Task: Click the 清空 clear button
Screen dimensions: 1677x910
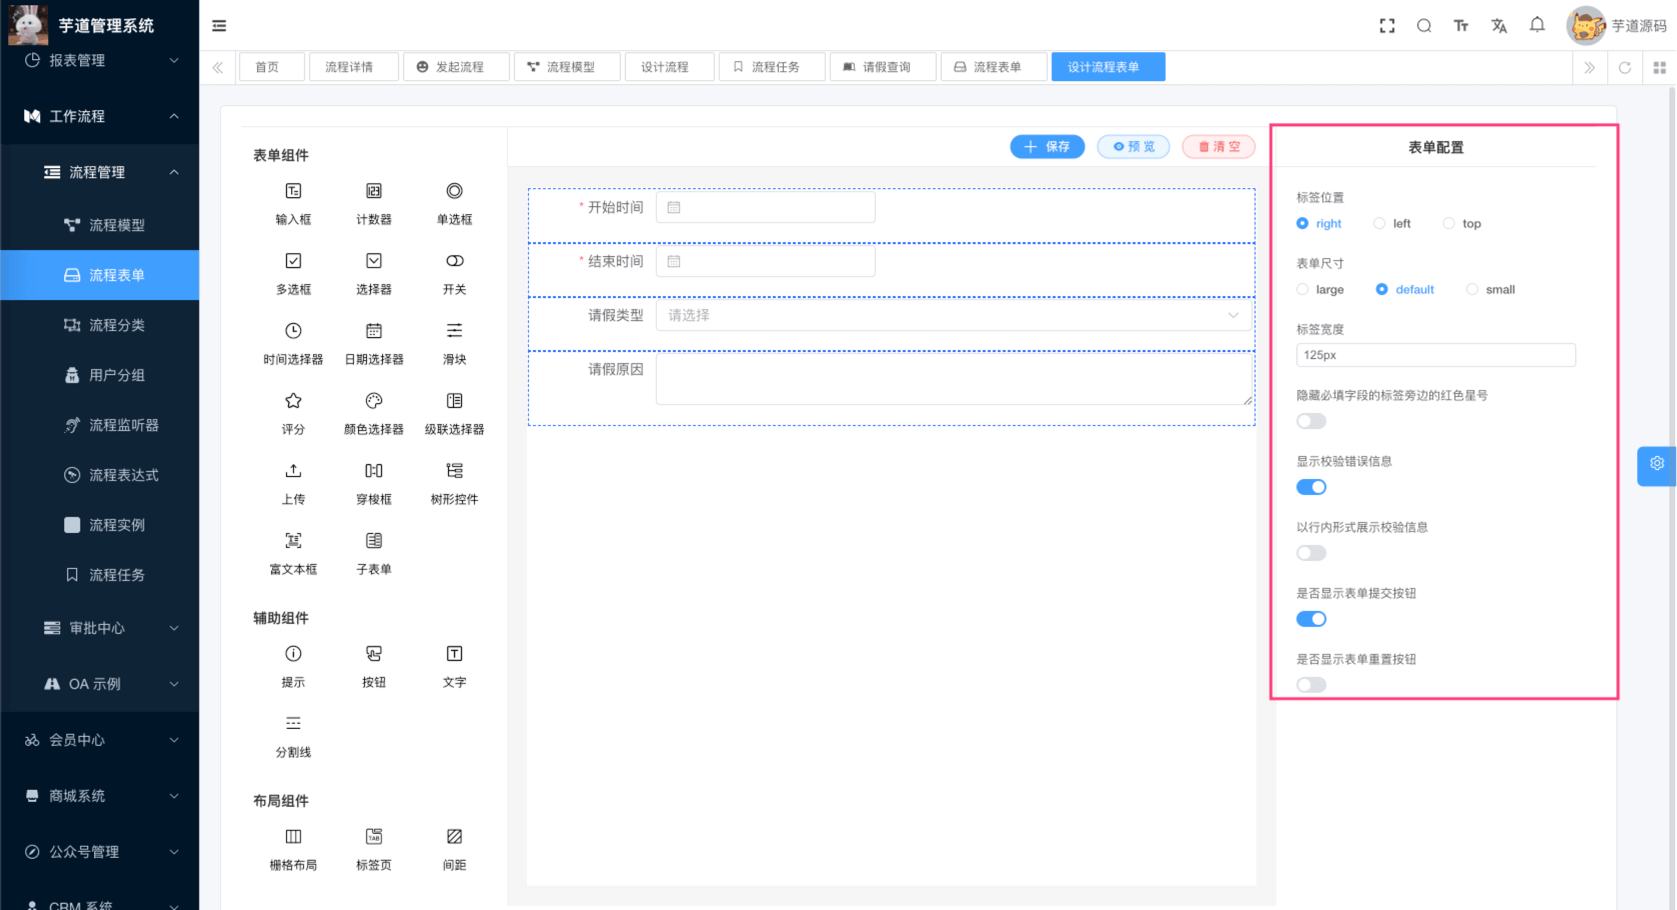Action: [1218, 146]
